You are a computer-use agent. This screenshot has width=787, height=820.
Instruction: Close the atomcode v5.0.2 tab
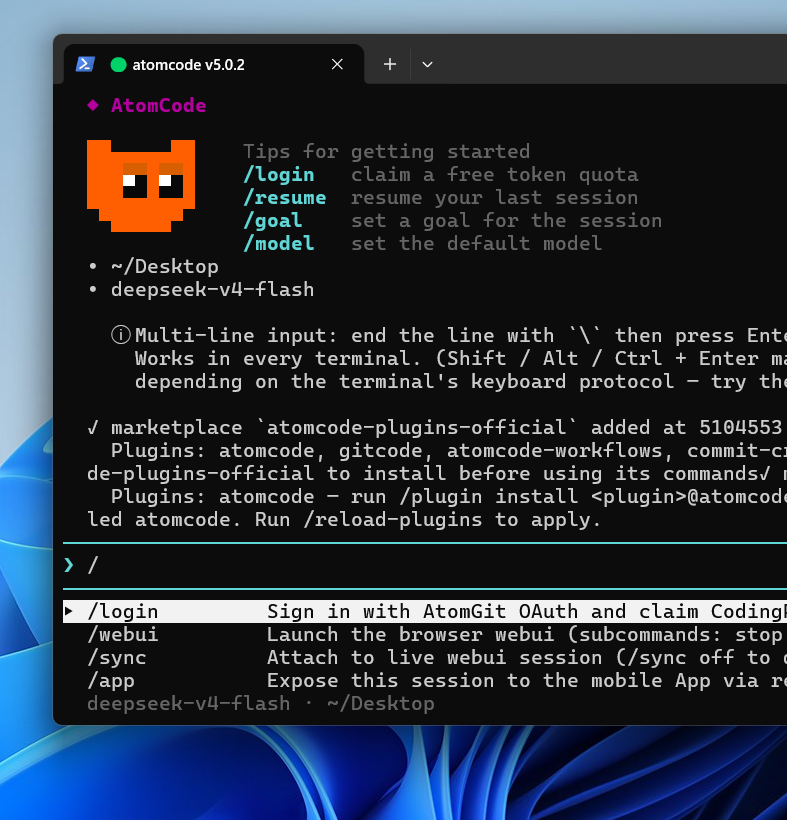[x=337, y=64]
